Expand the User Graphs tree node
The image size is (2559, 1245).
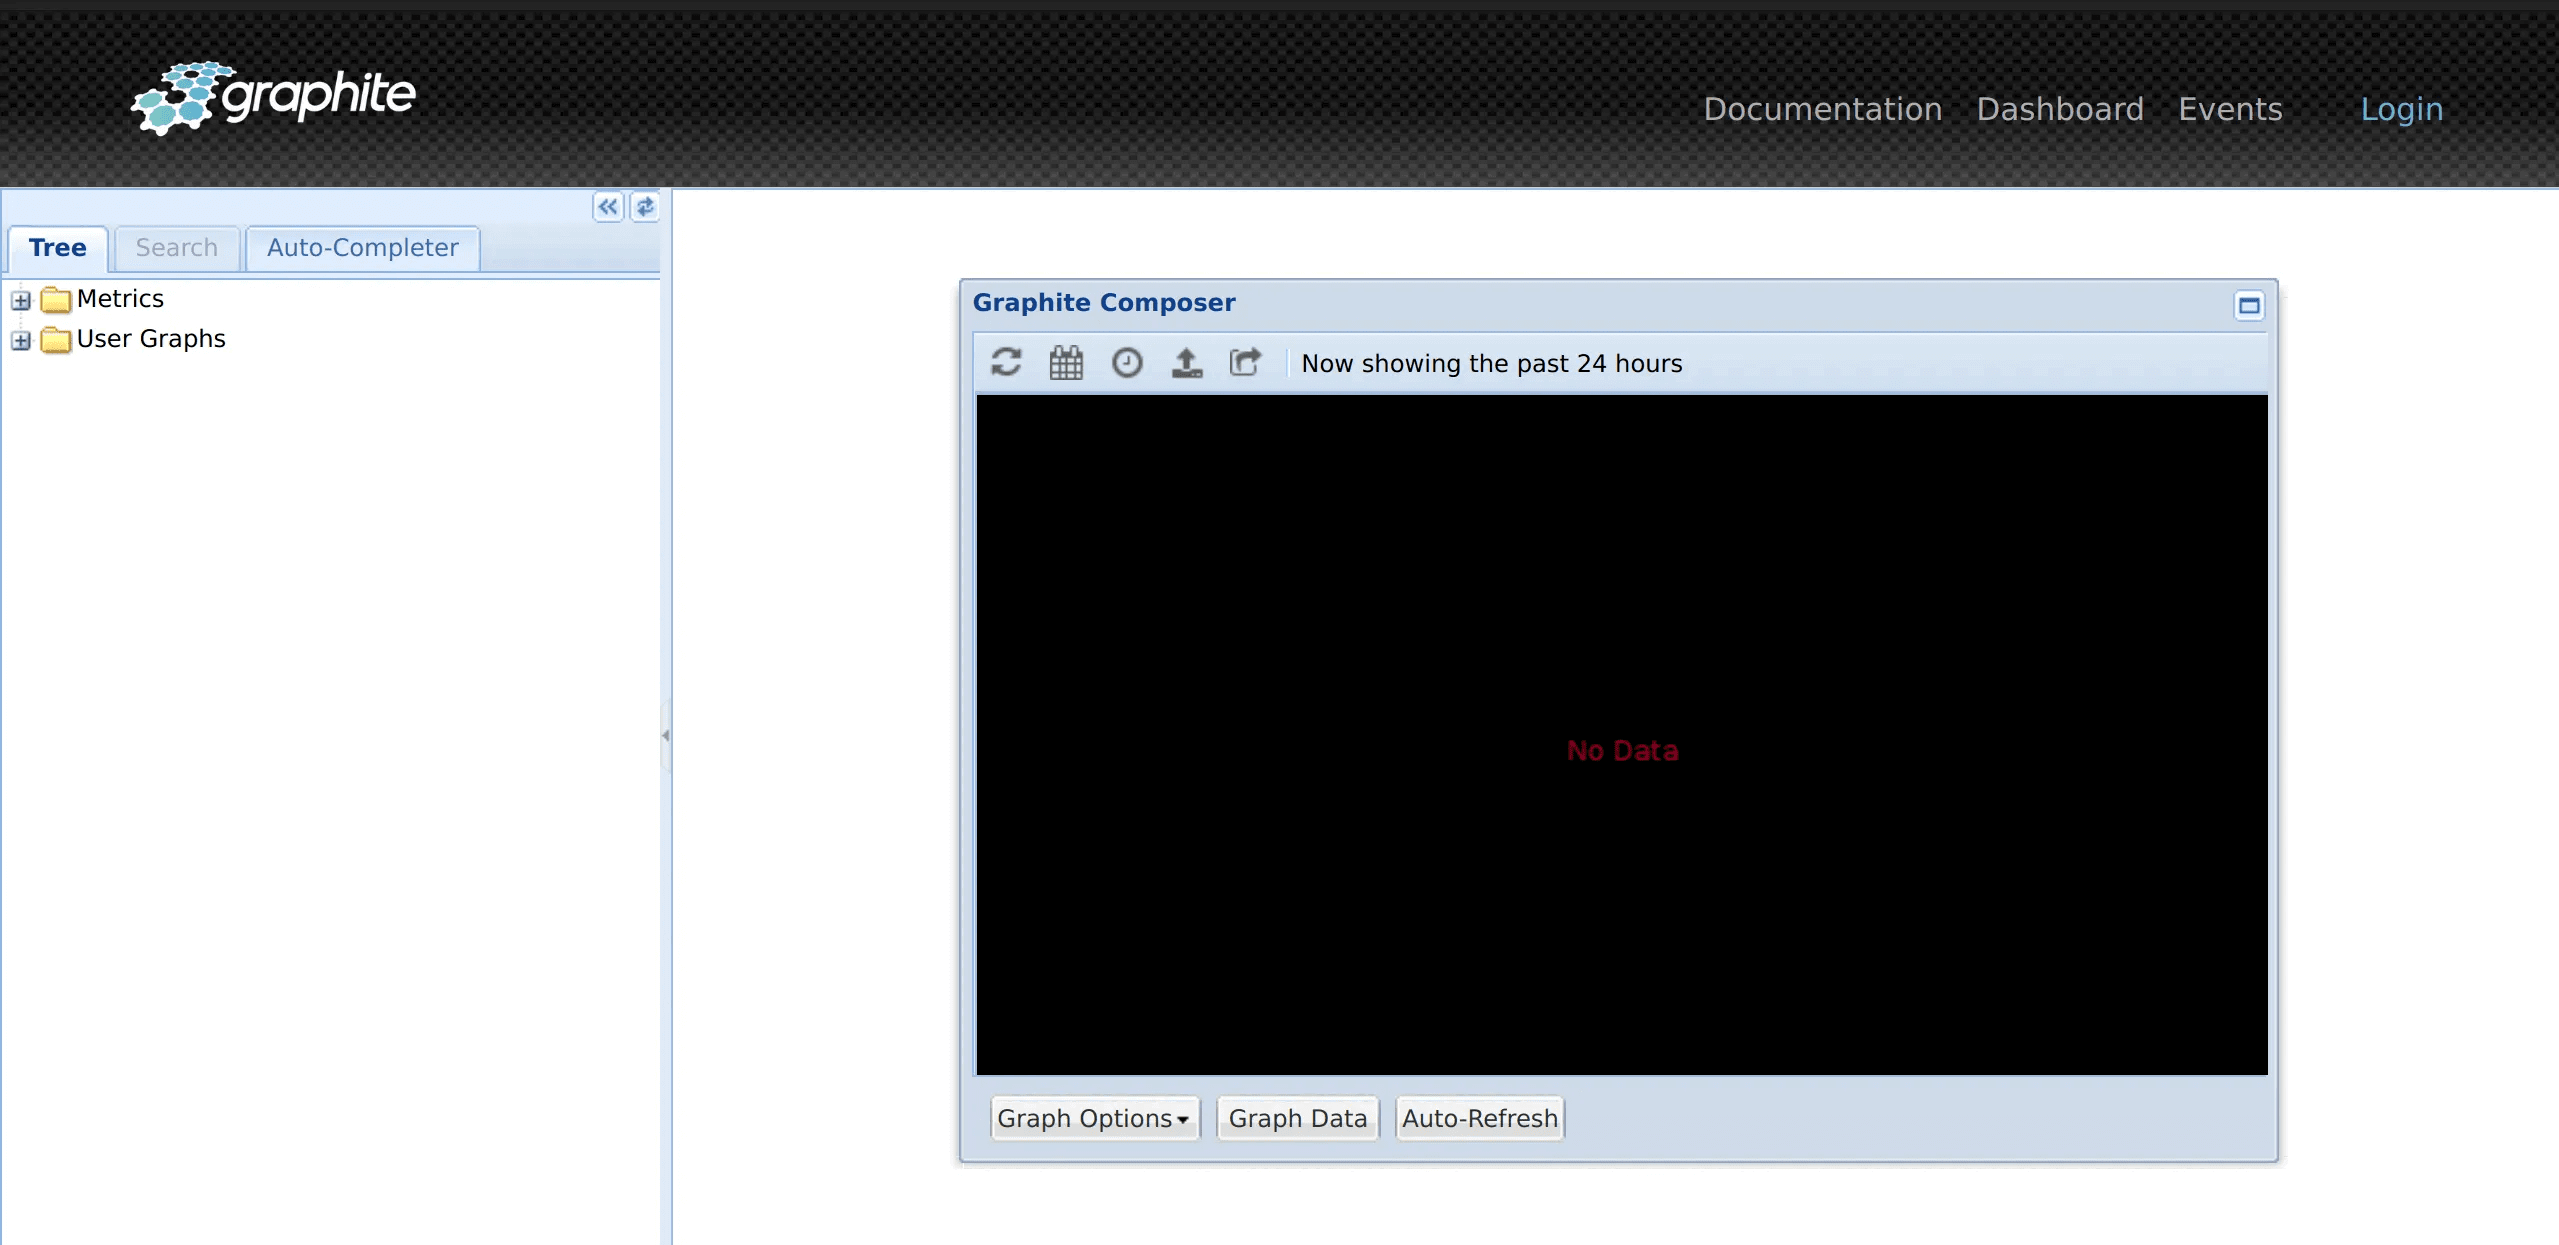[x=21, y=340]
